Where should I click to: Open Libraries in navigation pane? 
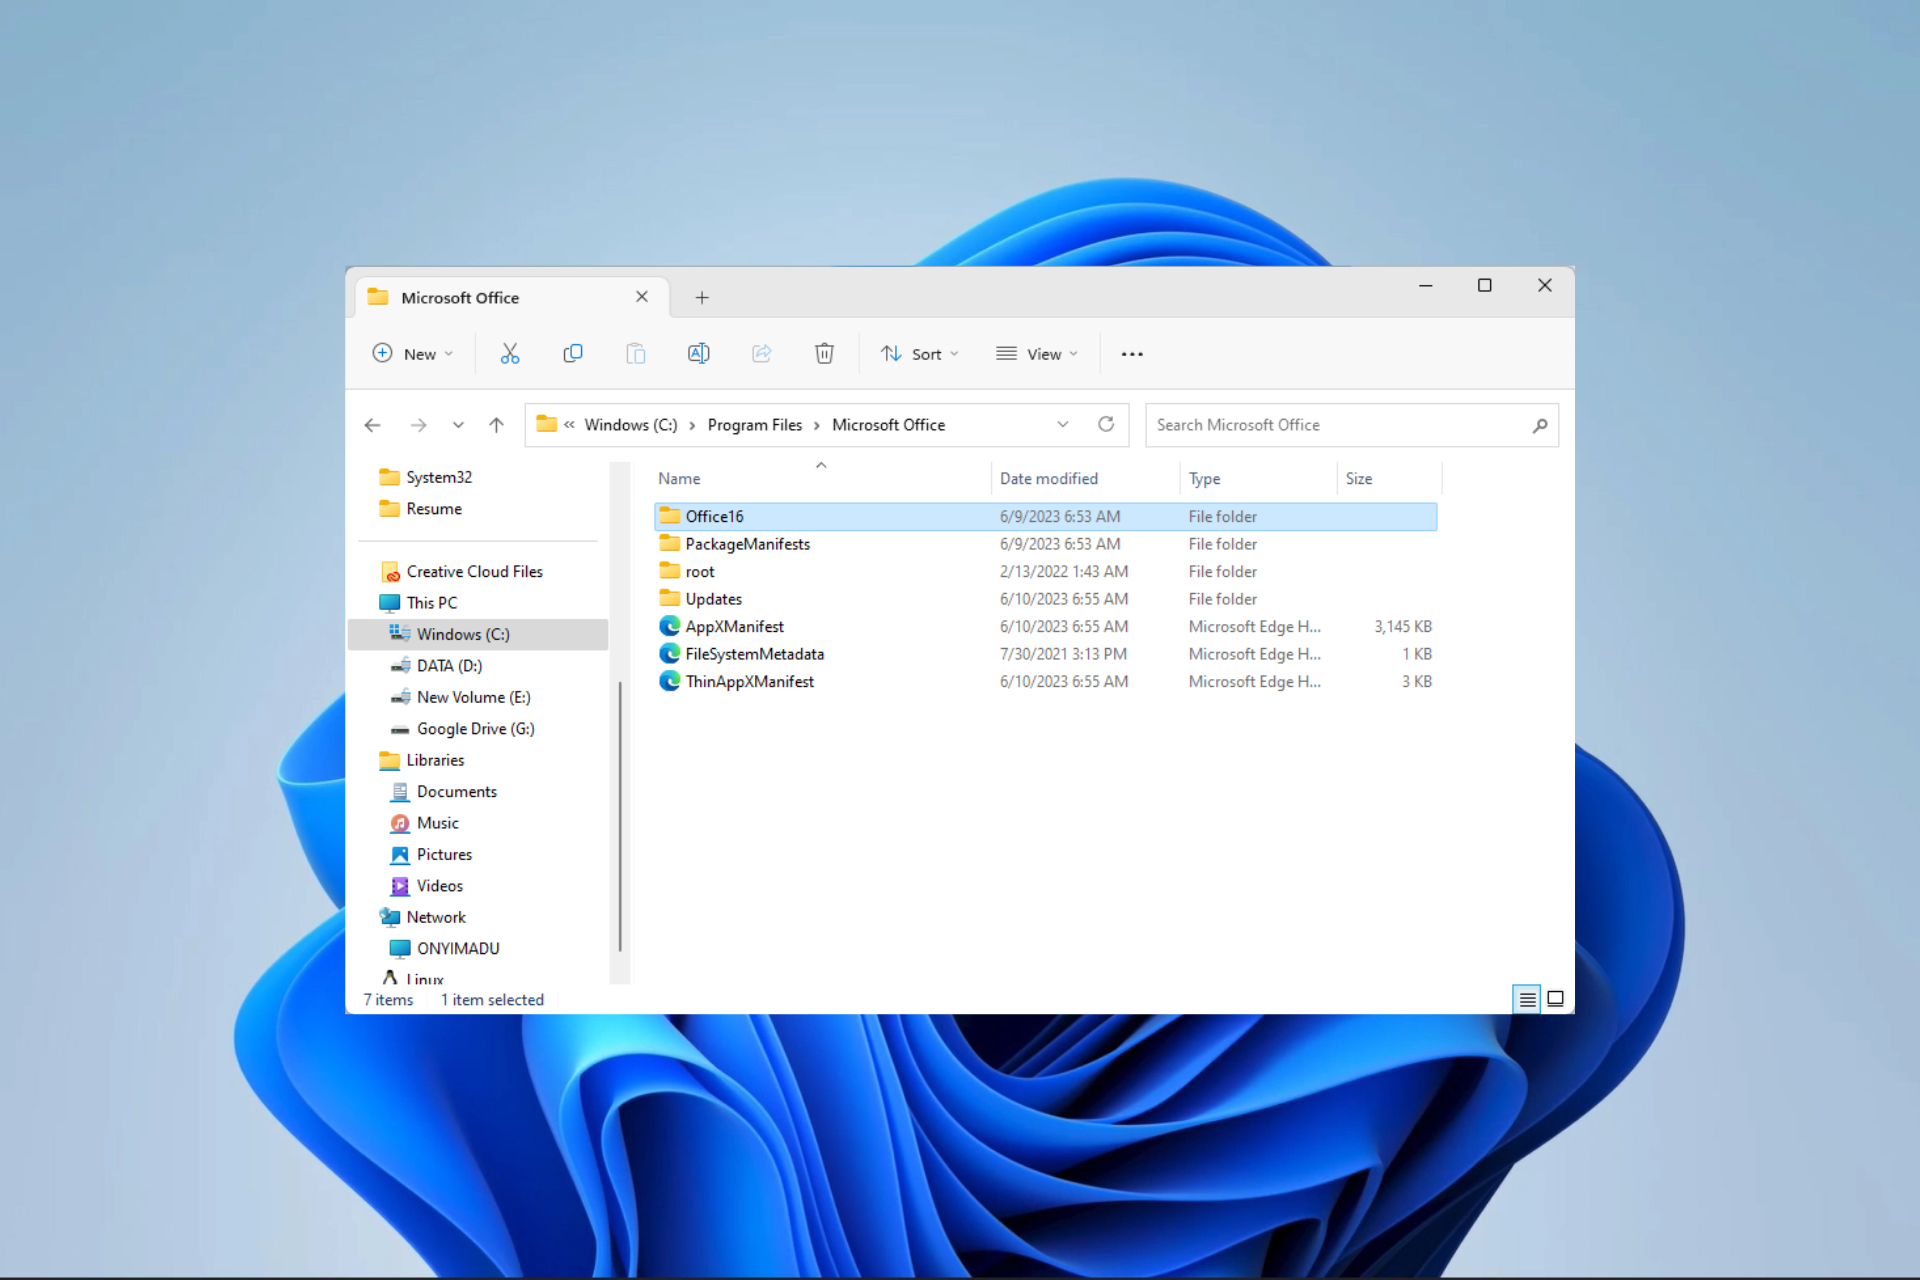(x=435, y=760)
